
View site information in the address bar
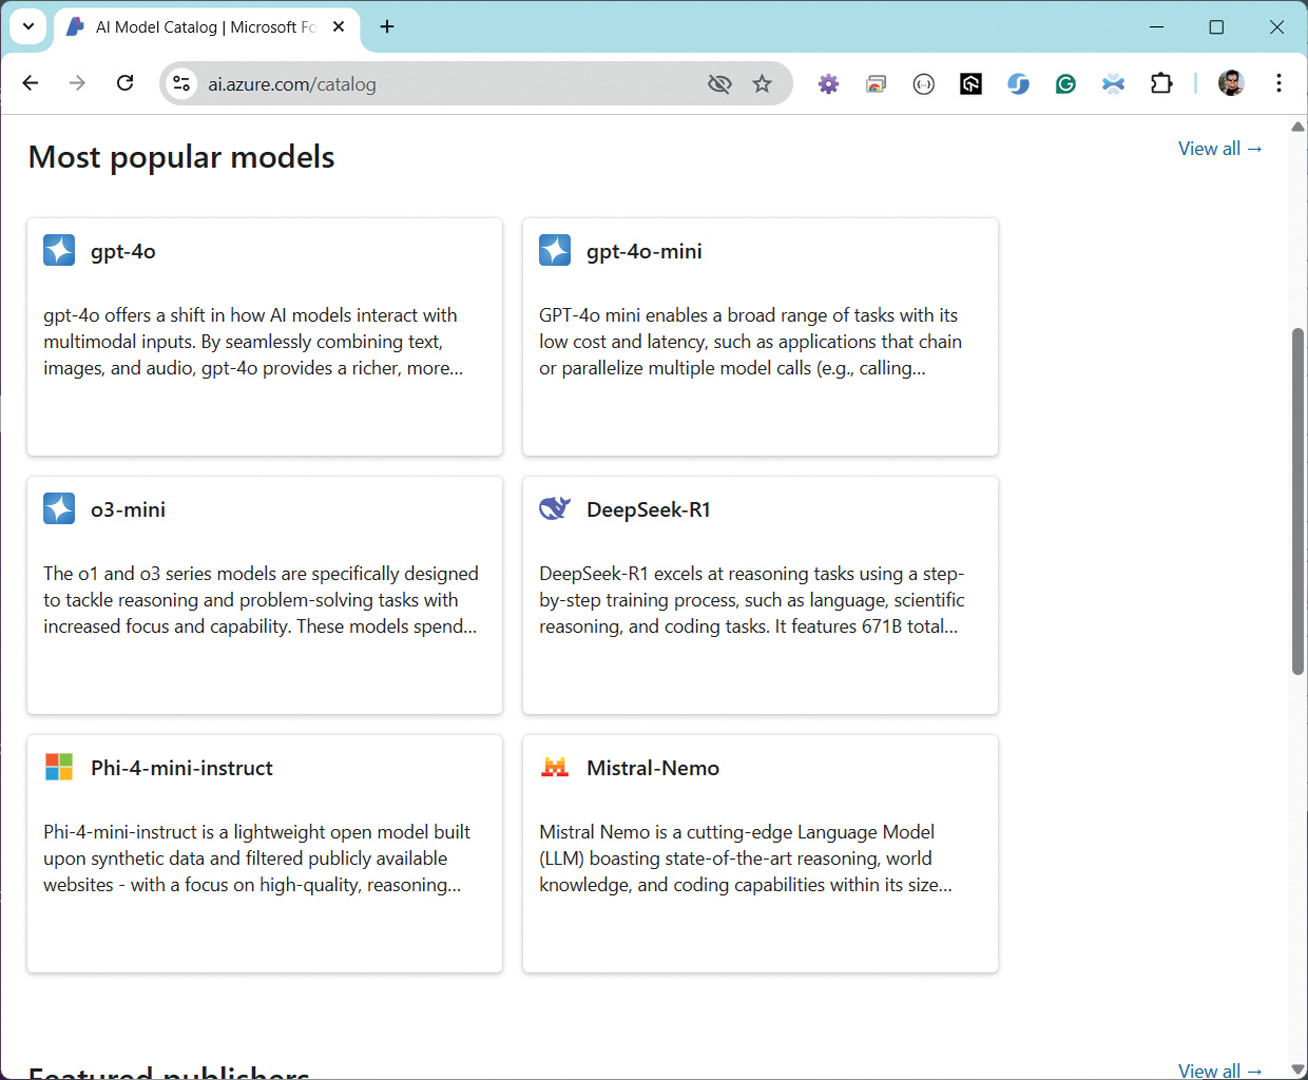[x=182, y=84]
